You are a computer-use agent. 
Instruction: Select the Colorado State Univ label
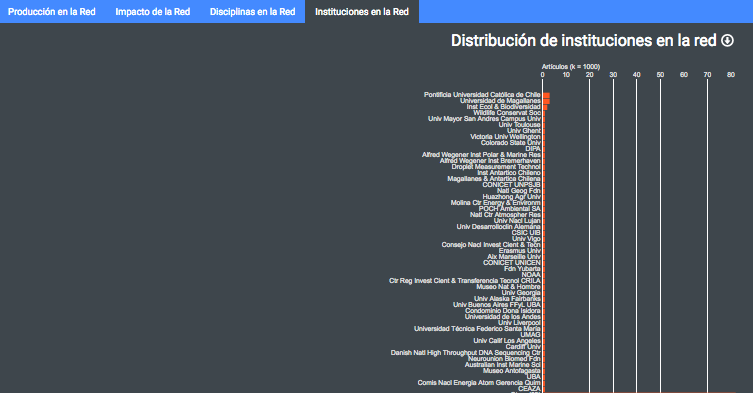pos(510,143)
